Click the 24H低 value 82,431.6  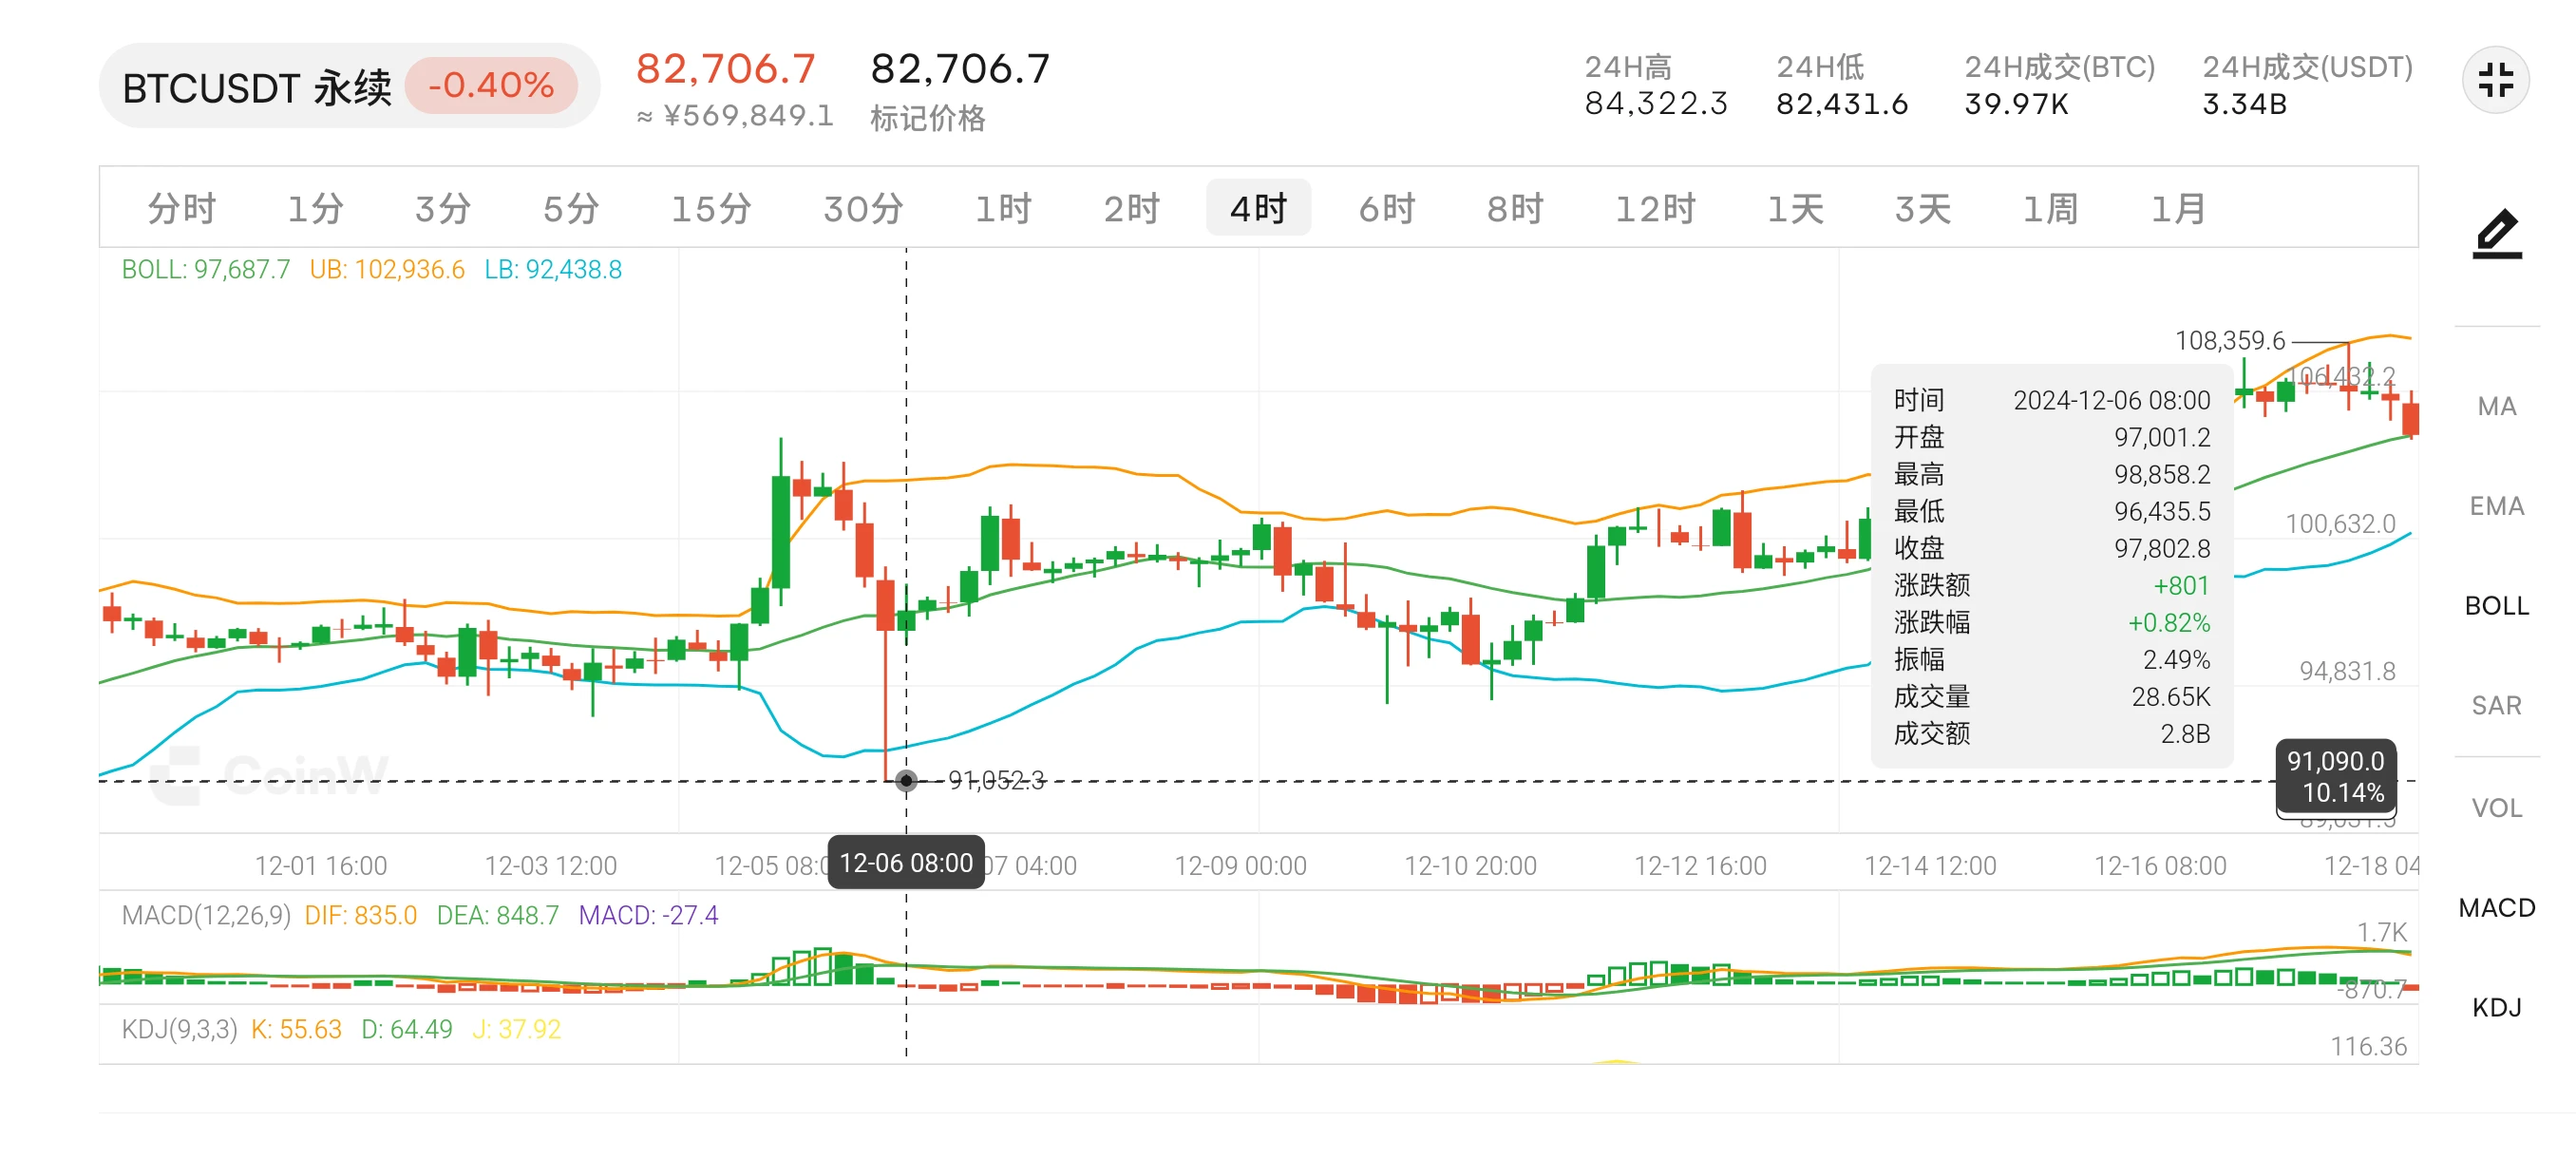pyautogui.click(x=1842, y=103)
